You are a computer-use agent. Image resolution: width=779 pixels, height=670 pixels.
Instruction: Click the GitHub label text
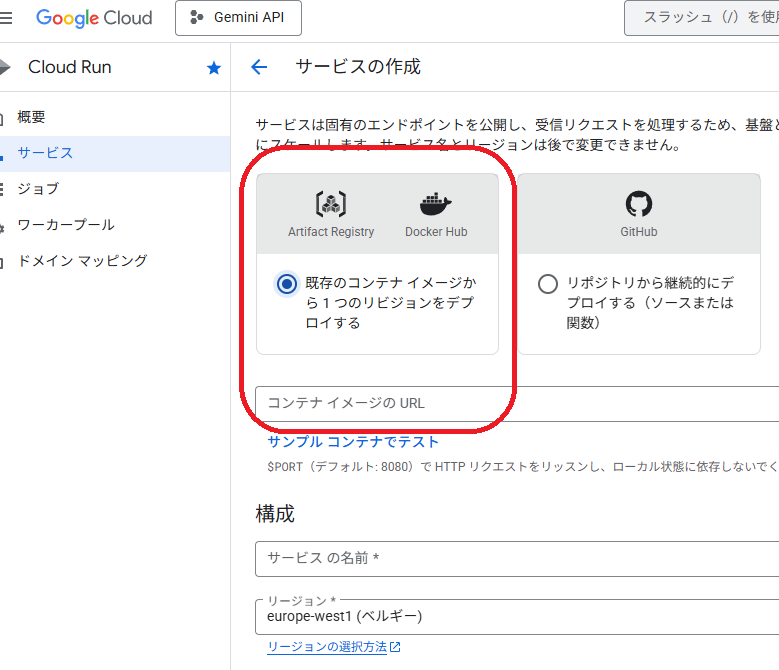click(638, 232)
